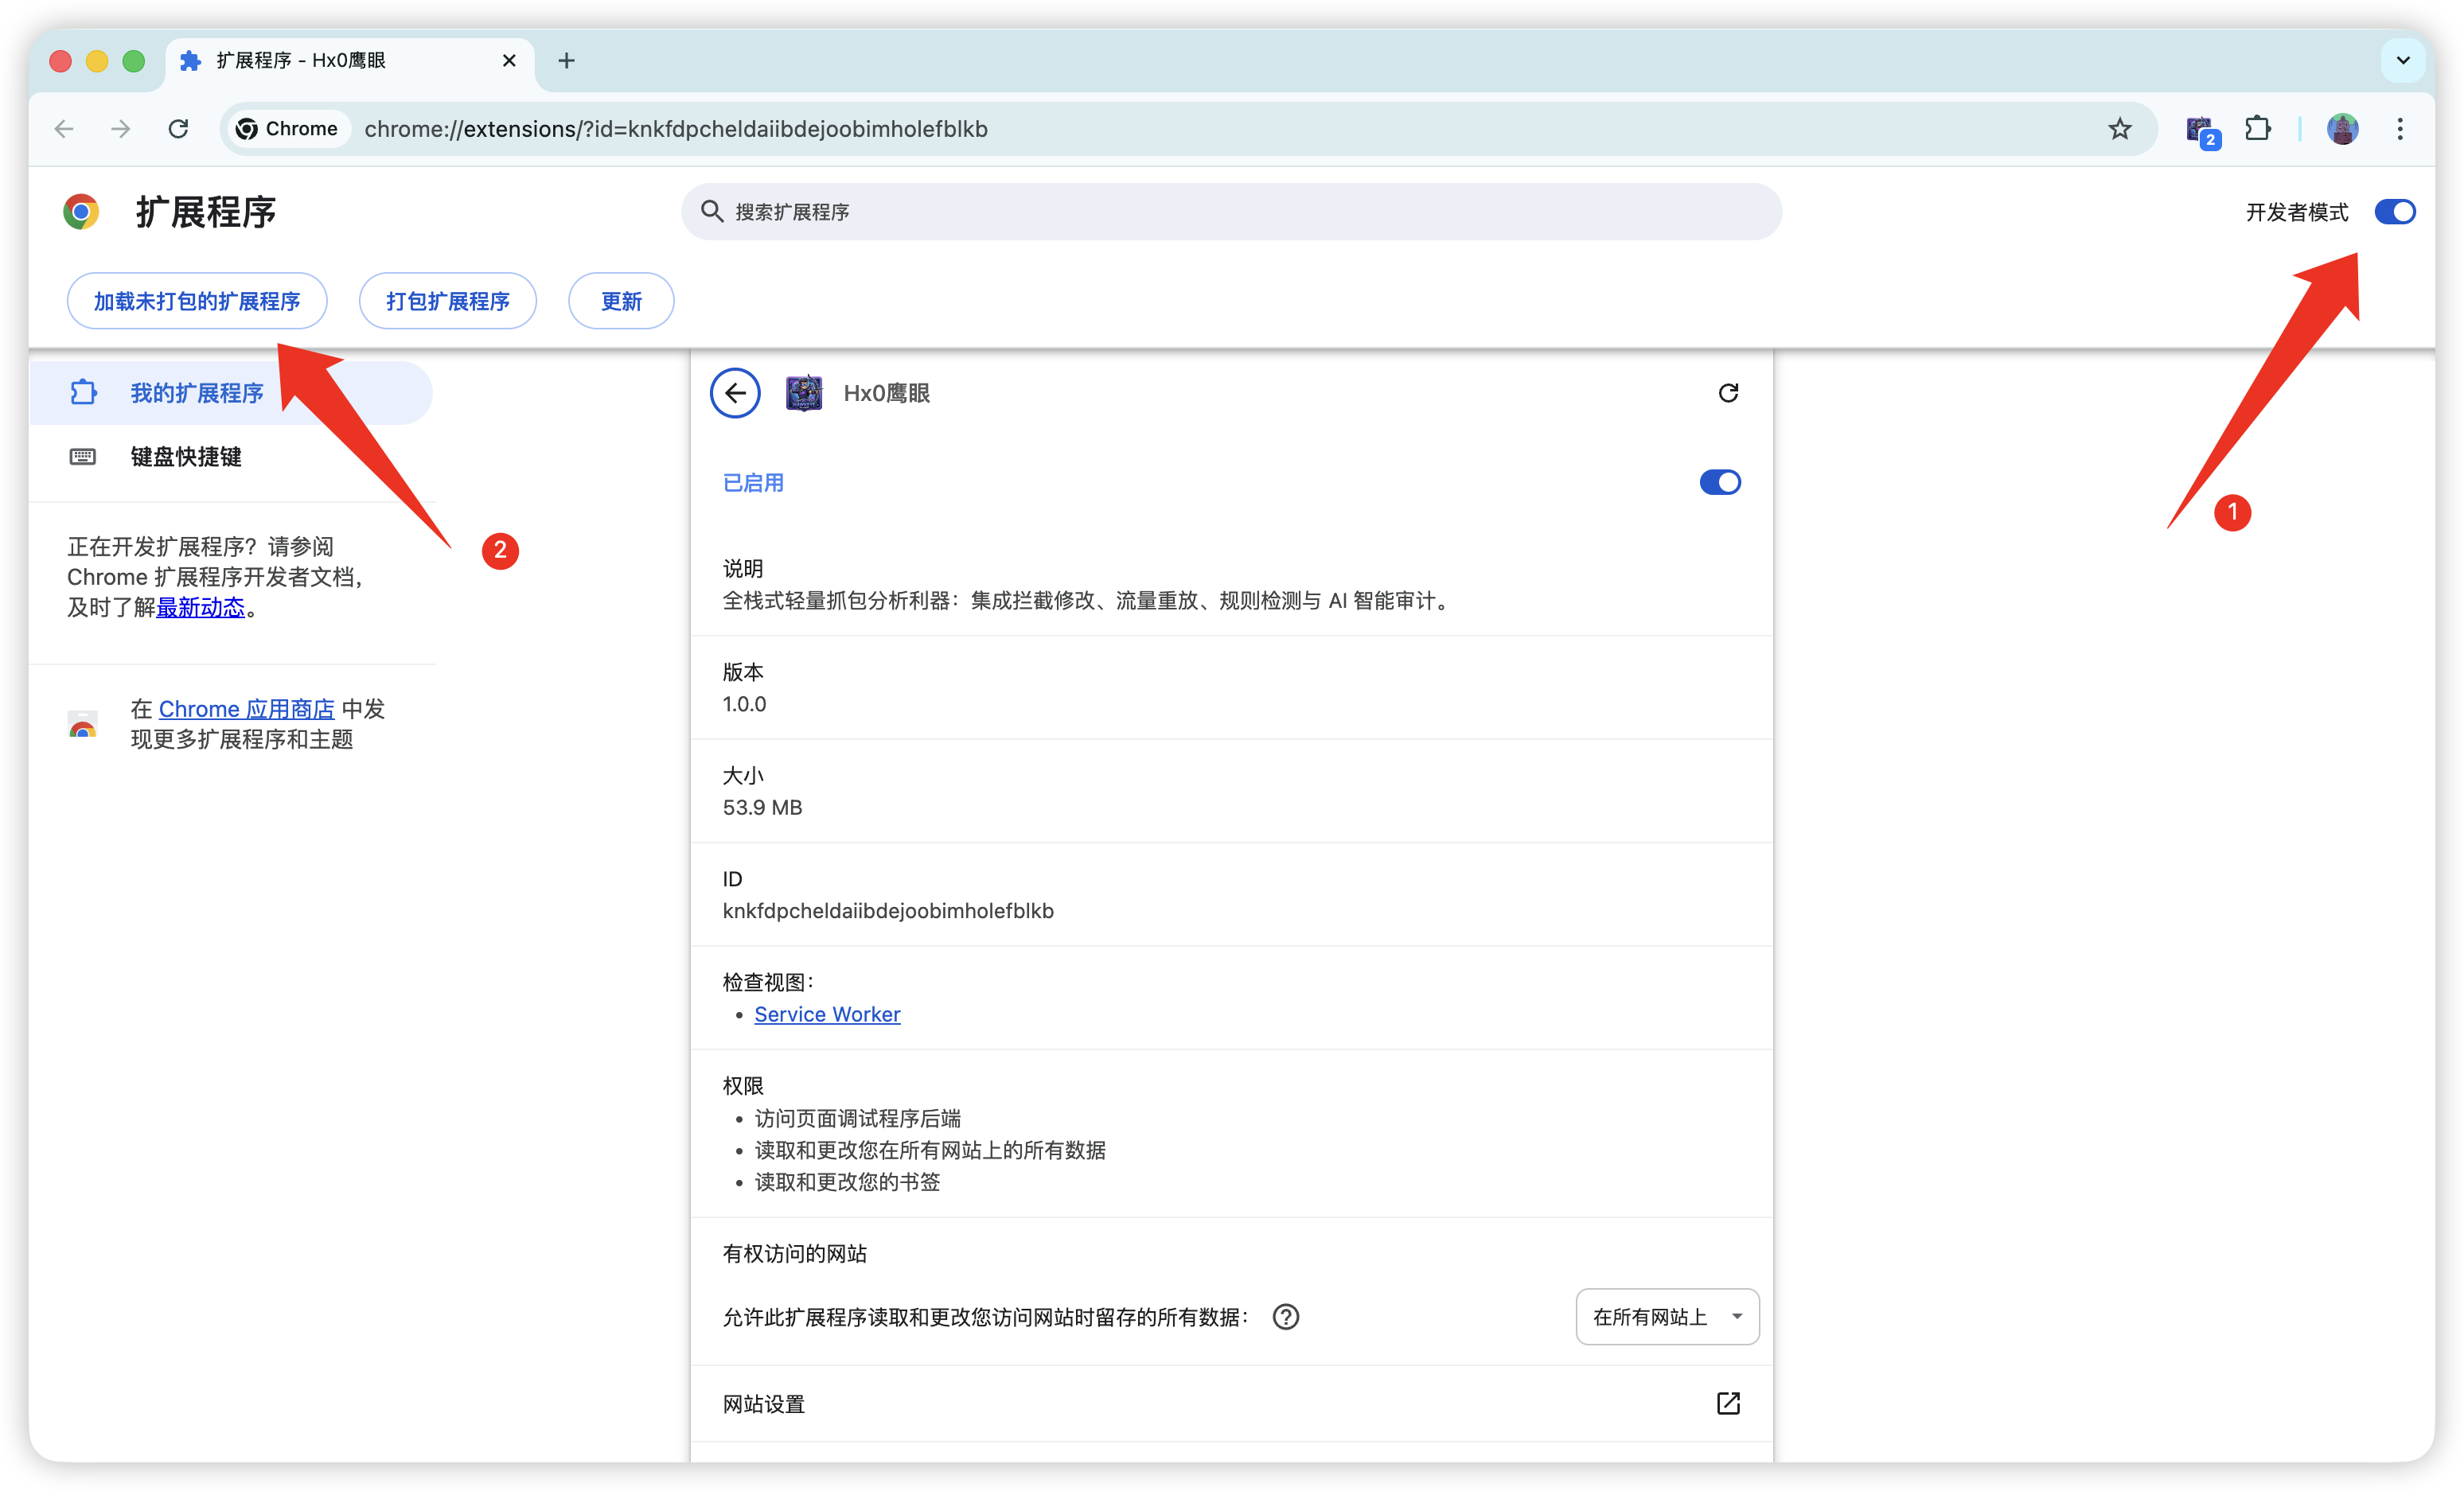Open Chrome three-dot menu
2464x1491 pixels.
(x=2400, y=129)
